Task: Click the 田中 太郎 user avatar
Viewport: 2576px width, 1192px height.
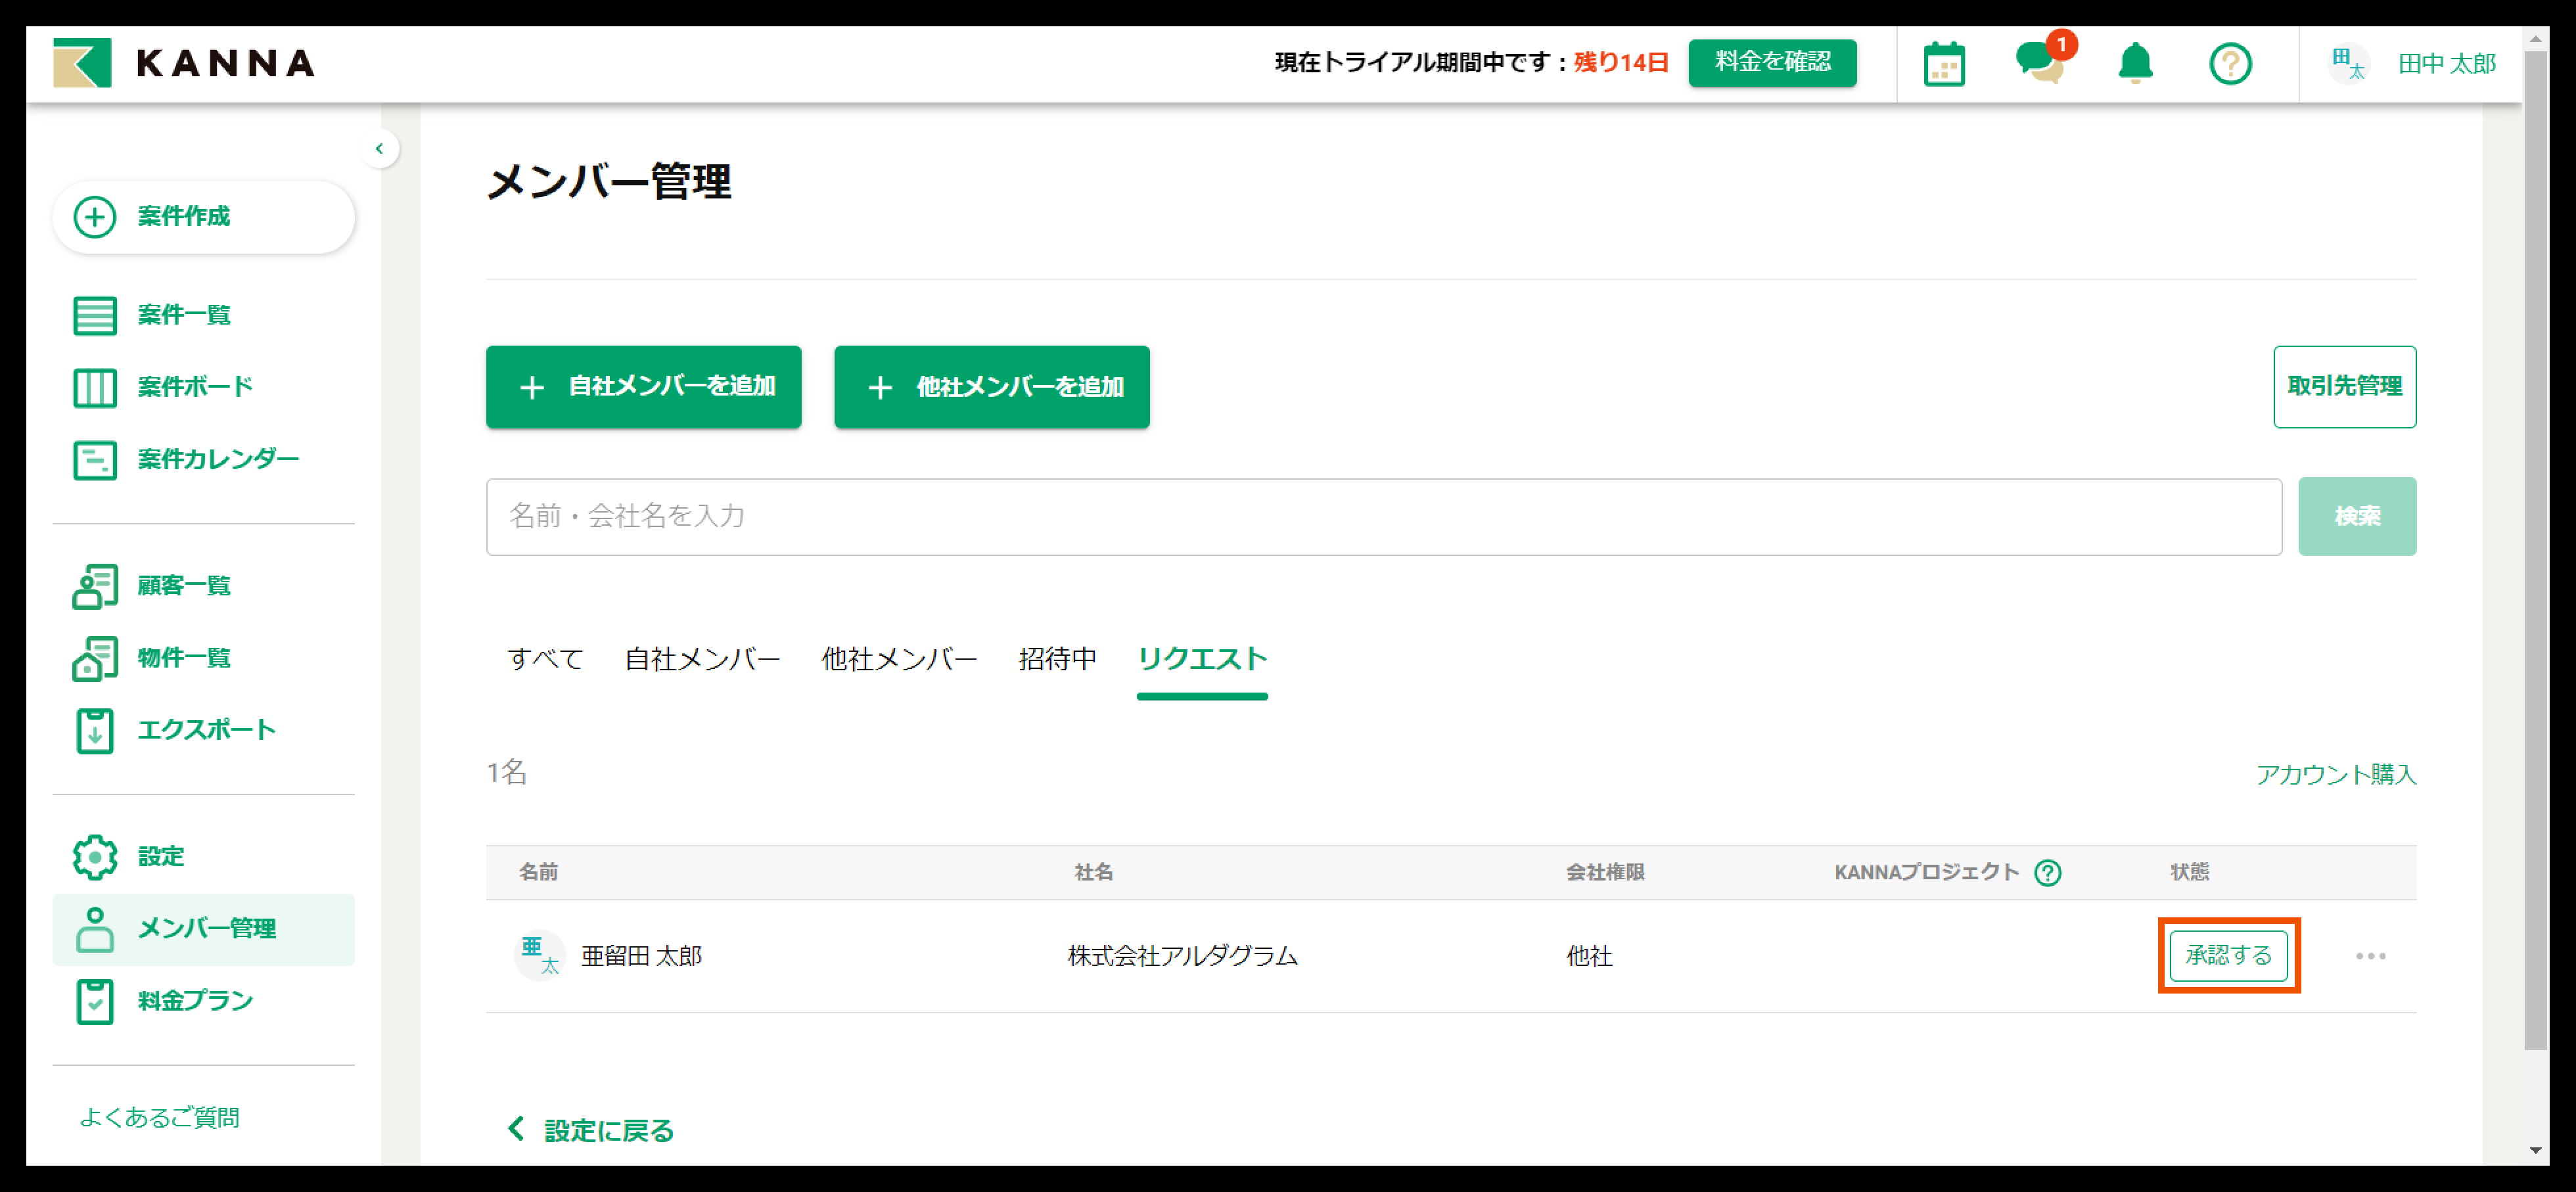Action: [2348, 64]
